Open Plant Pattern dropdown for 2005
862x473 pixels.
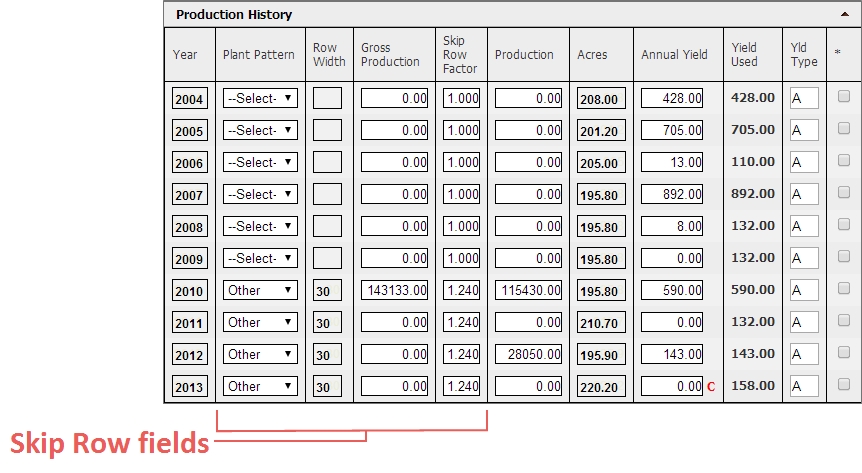[260, 130]
